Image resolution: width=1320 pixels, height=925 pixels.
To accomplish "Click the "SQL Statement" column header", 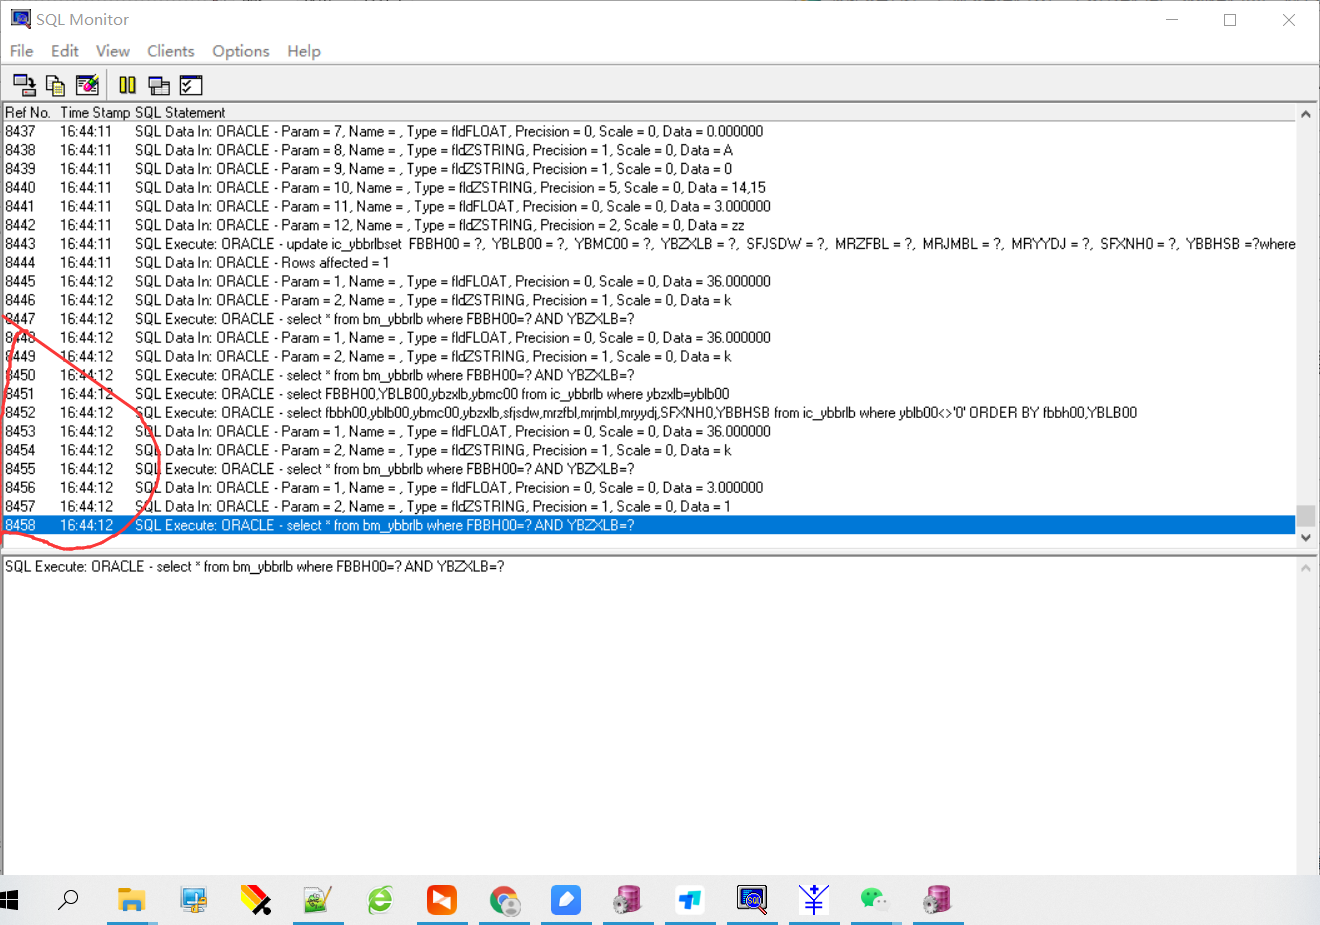I will 180,113.
